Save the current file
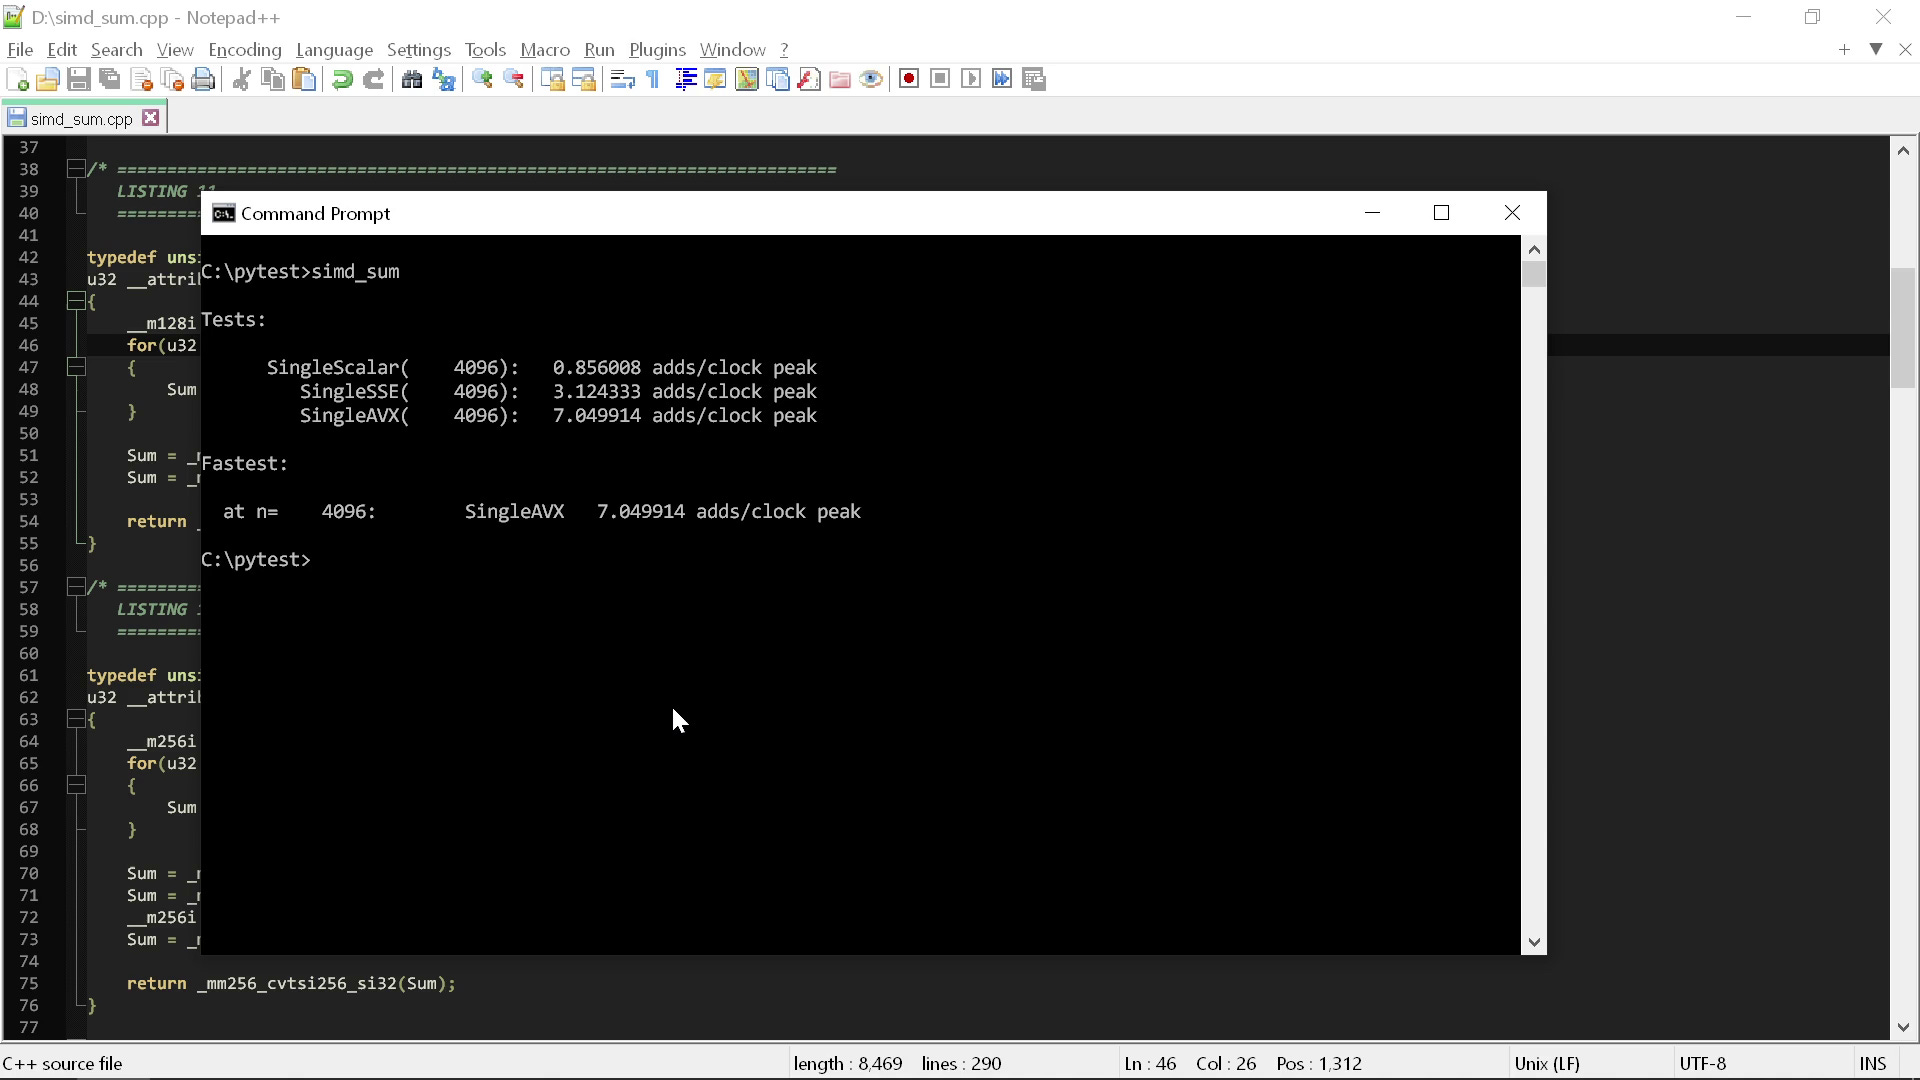 [79, 79]
